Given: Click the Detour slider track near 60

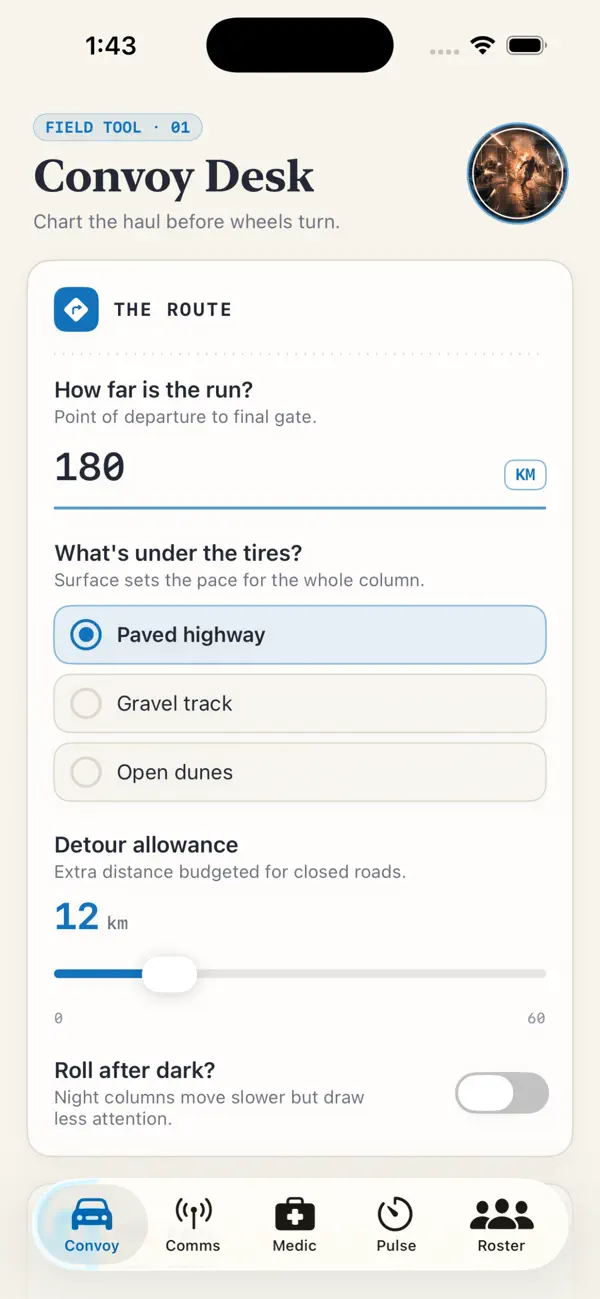Looking at the screenshot, I should pyautogui.click(x=540, y=974).
